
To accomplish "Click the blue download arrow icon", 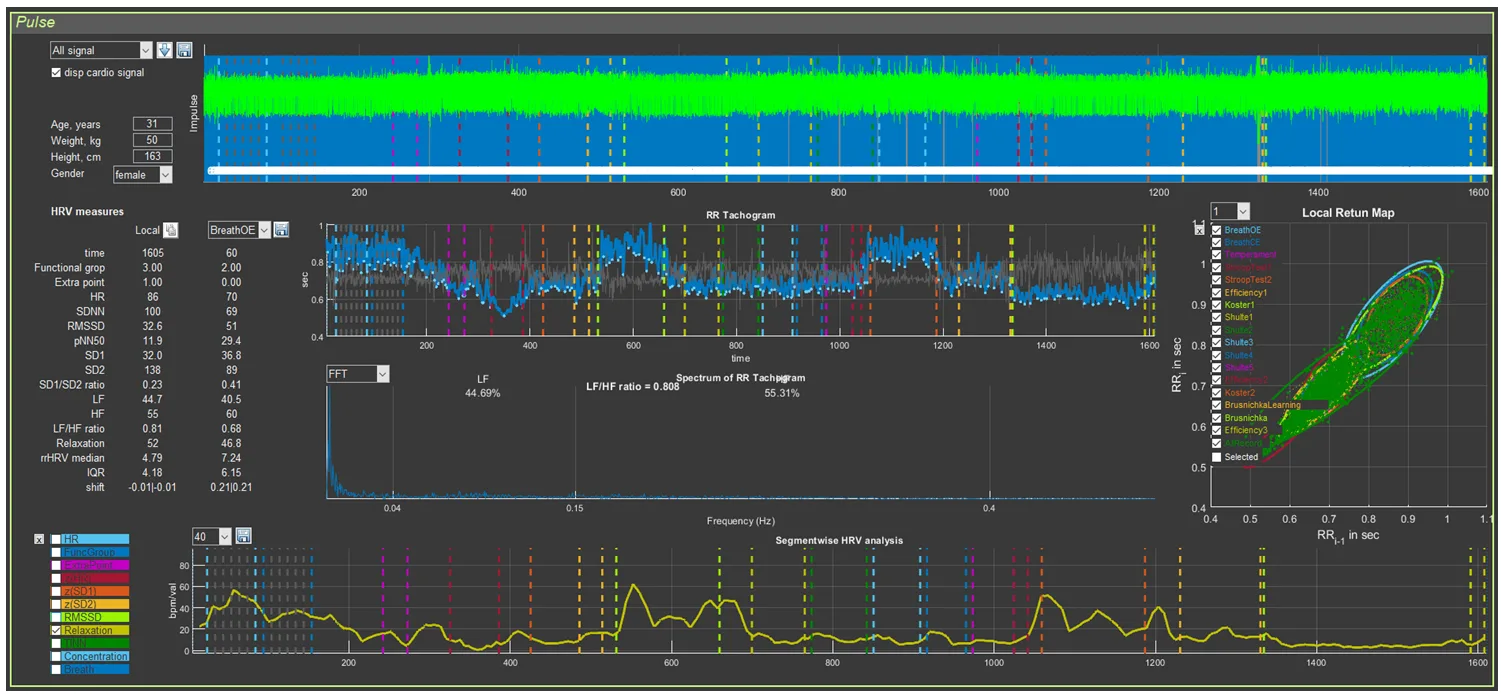I will (x=165, y=50).
